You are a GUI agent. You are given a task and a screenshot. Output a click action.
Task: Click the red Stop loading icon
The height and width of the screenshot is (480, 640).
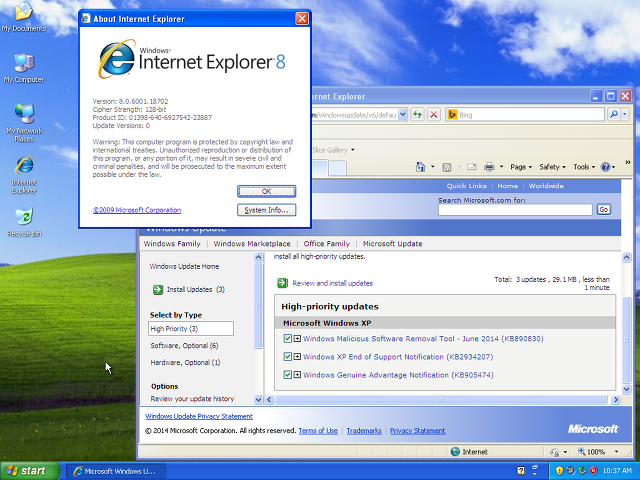point(433,115)
